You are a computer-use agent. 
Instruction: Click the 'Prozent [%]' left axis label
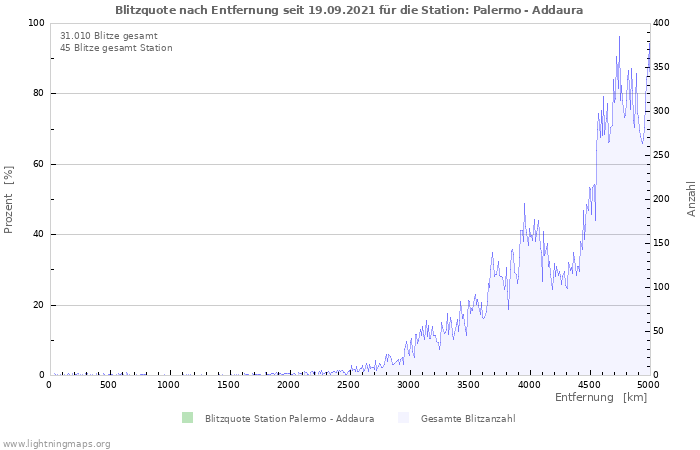(9, 199)
